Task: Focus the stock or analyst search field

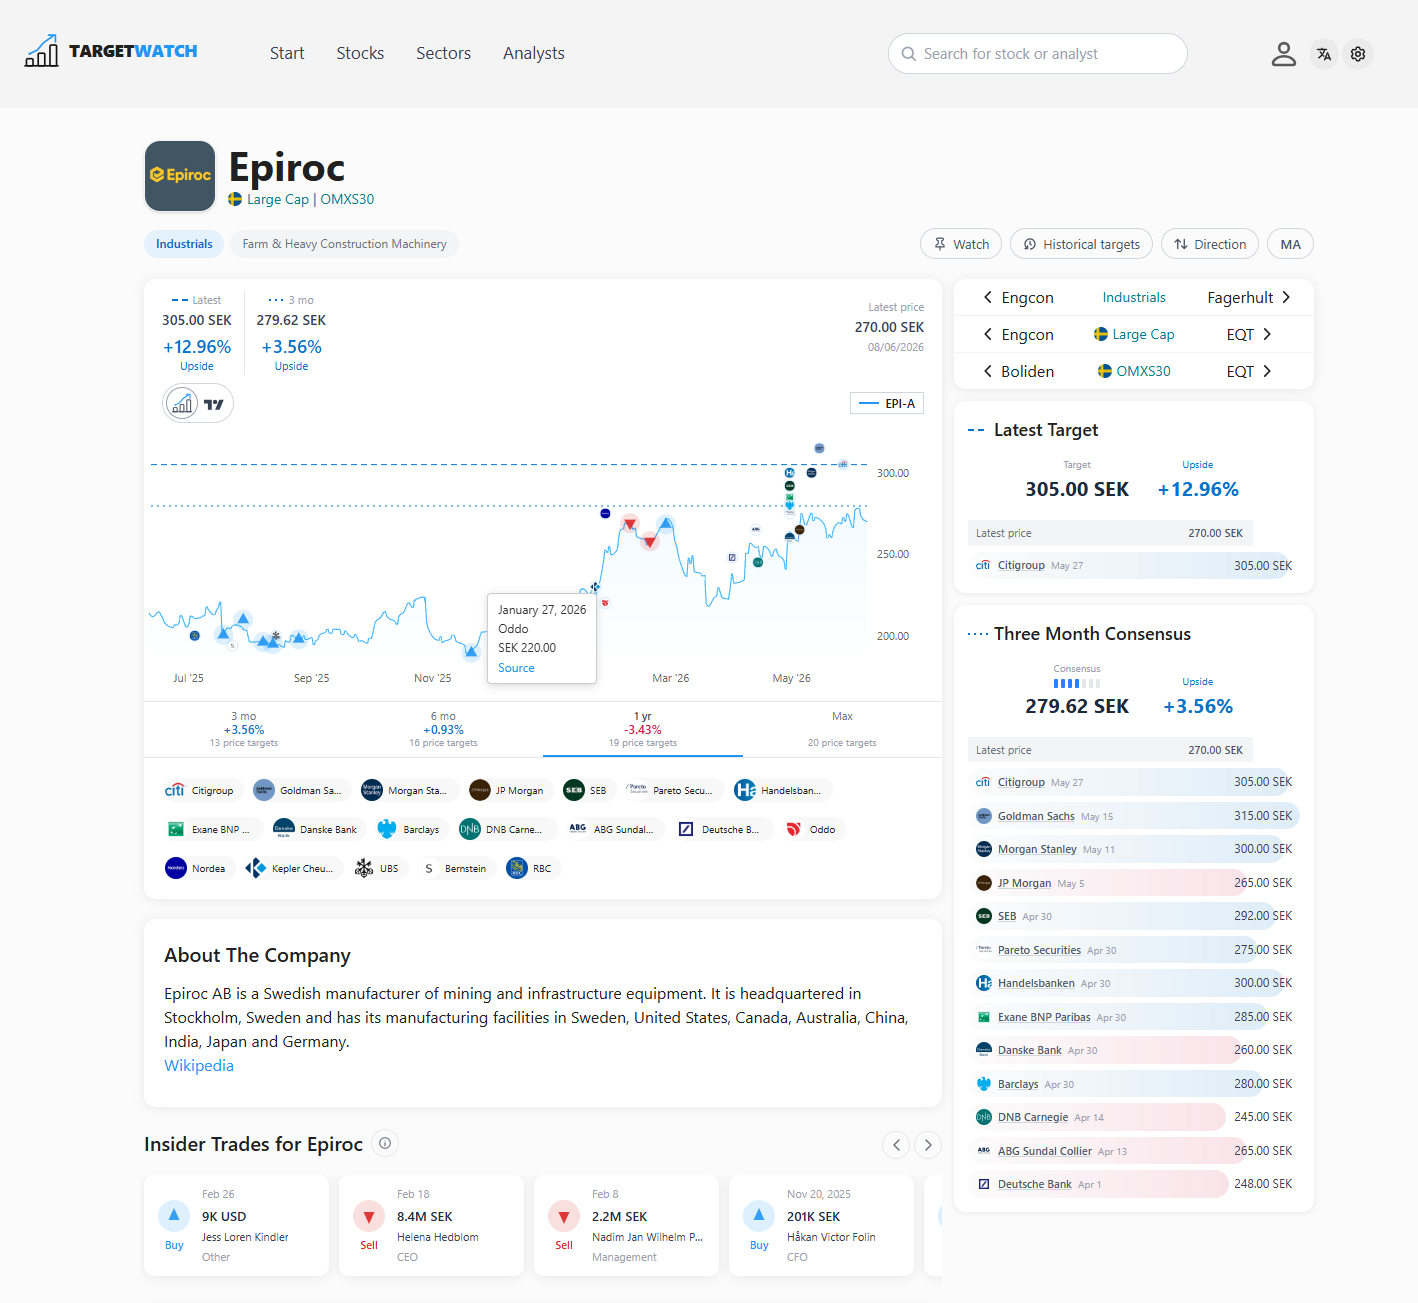Action: 1038,54
